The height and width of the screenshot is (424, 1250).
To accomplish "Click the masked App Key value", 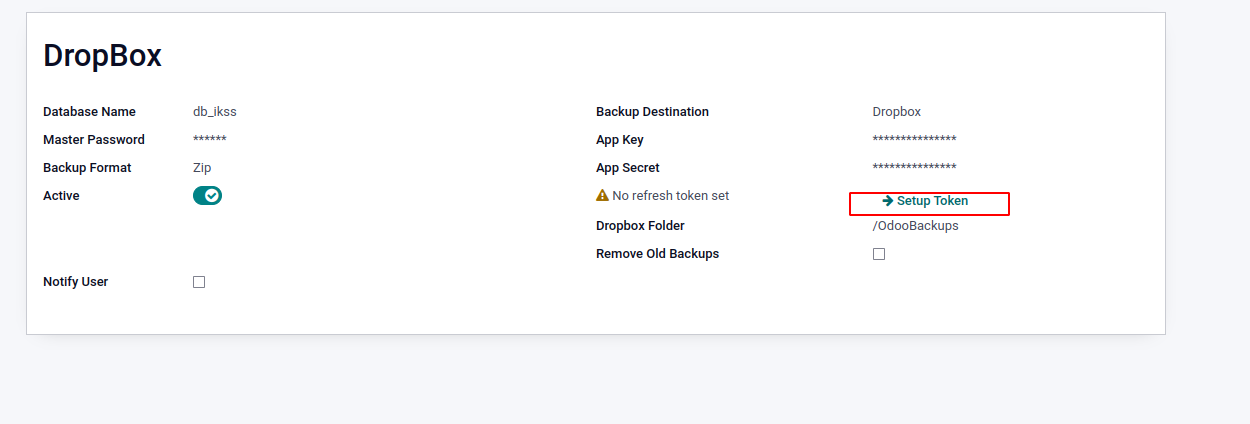I will (x=914, y=140).
